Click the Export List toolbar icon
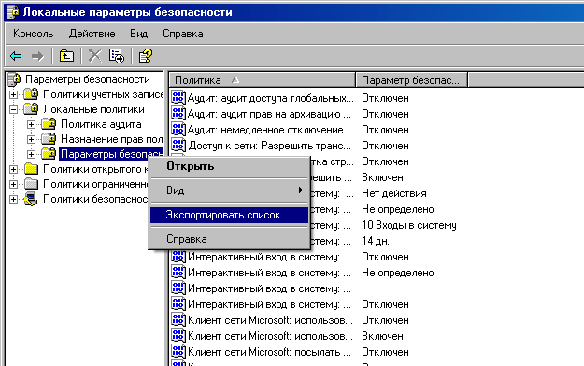The height and width of the screenshot is (366, 584). [x=116, y=56]
